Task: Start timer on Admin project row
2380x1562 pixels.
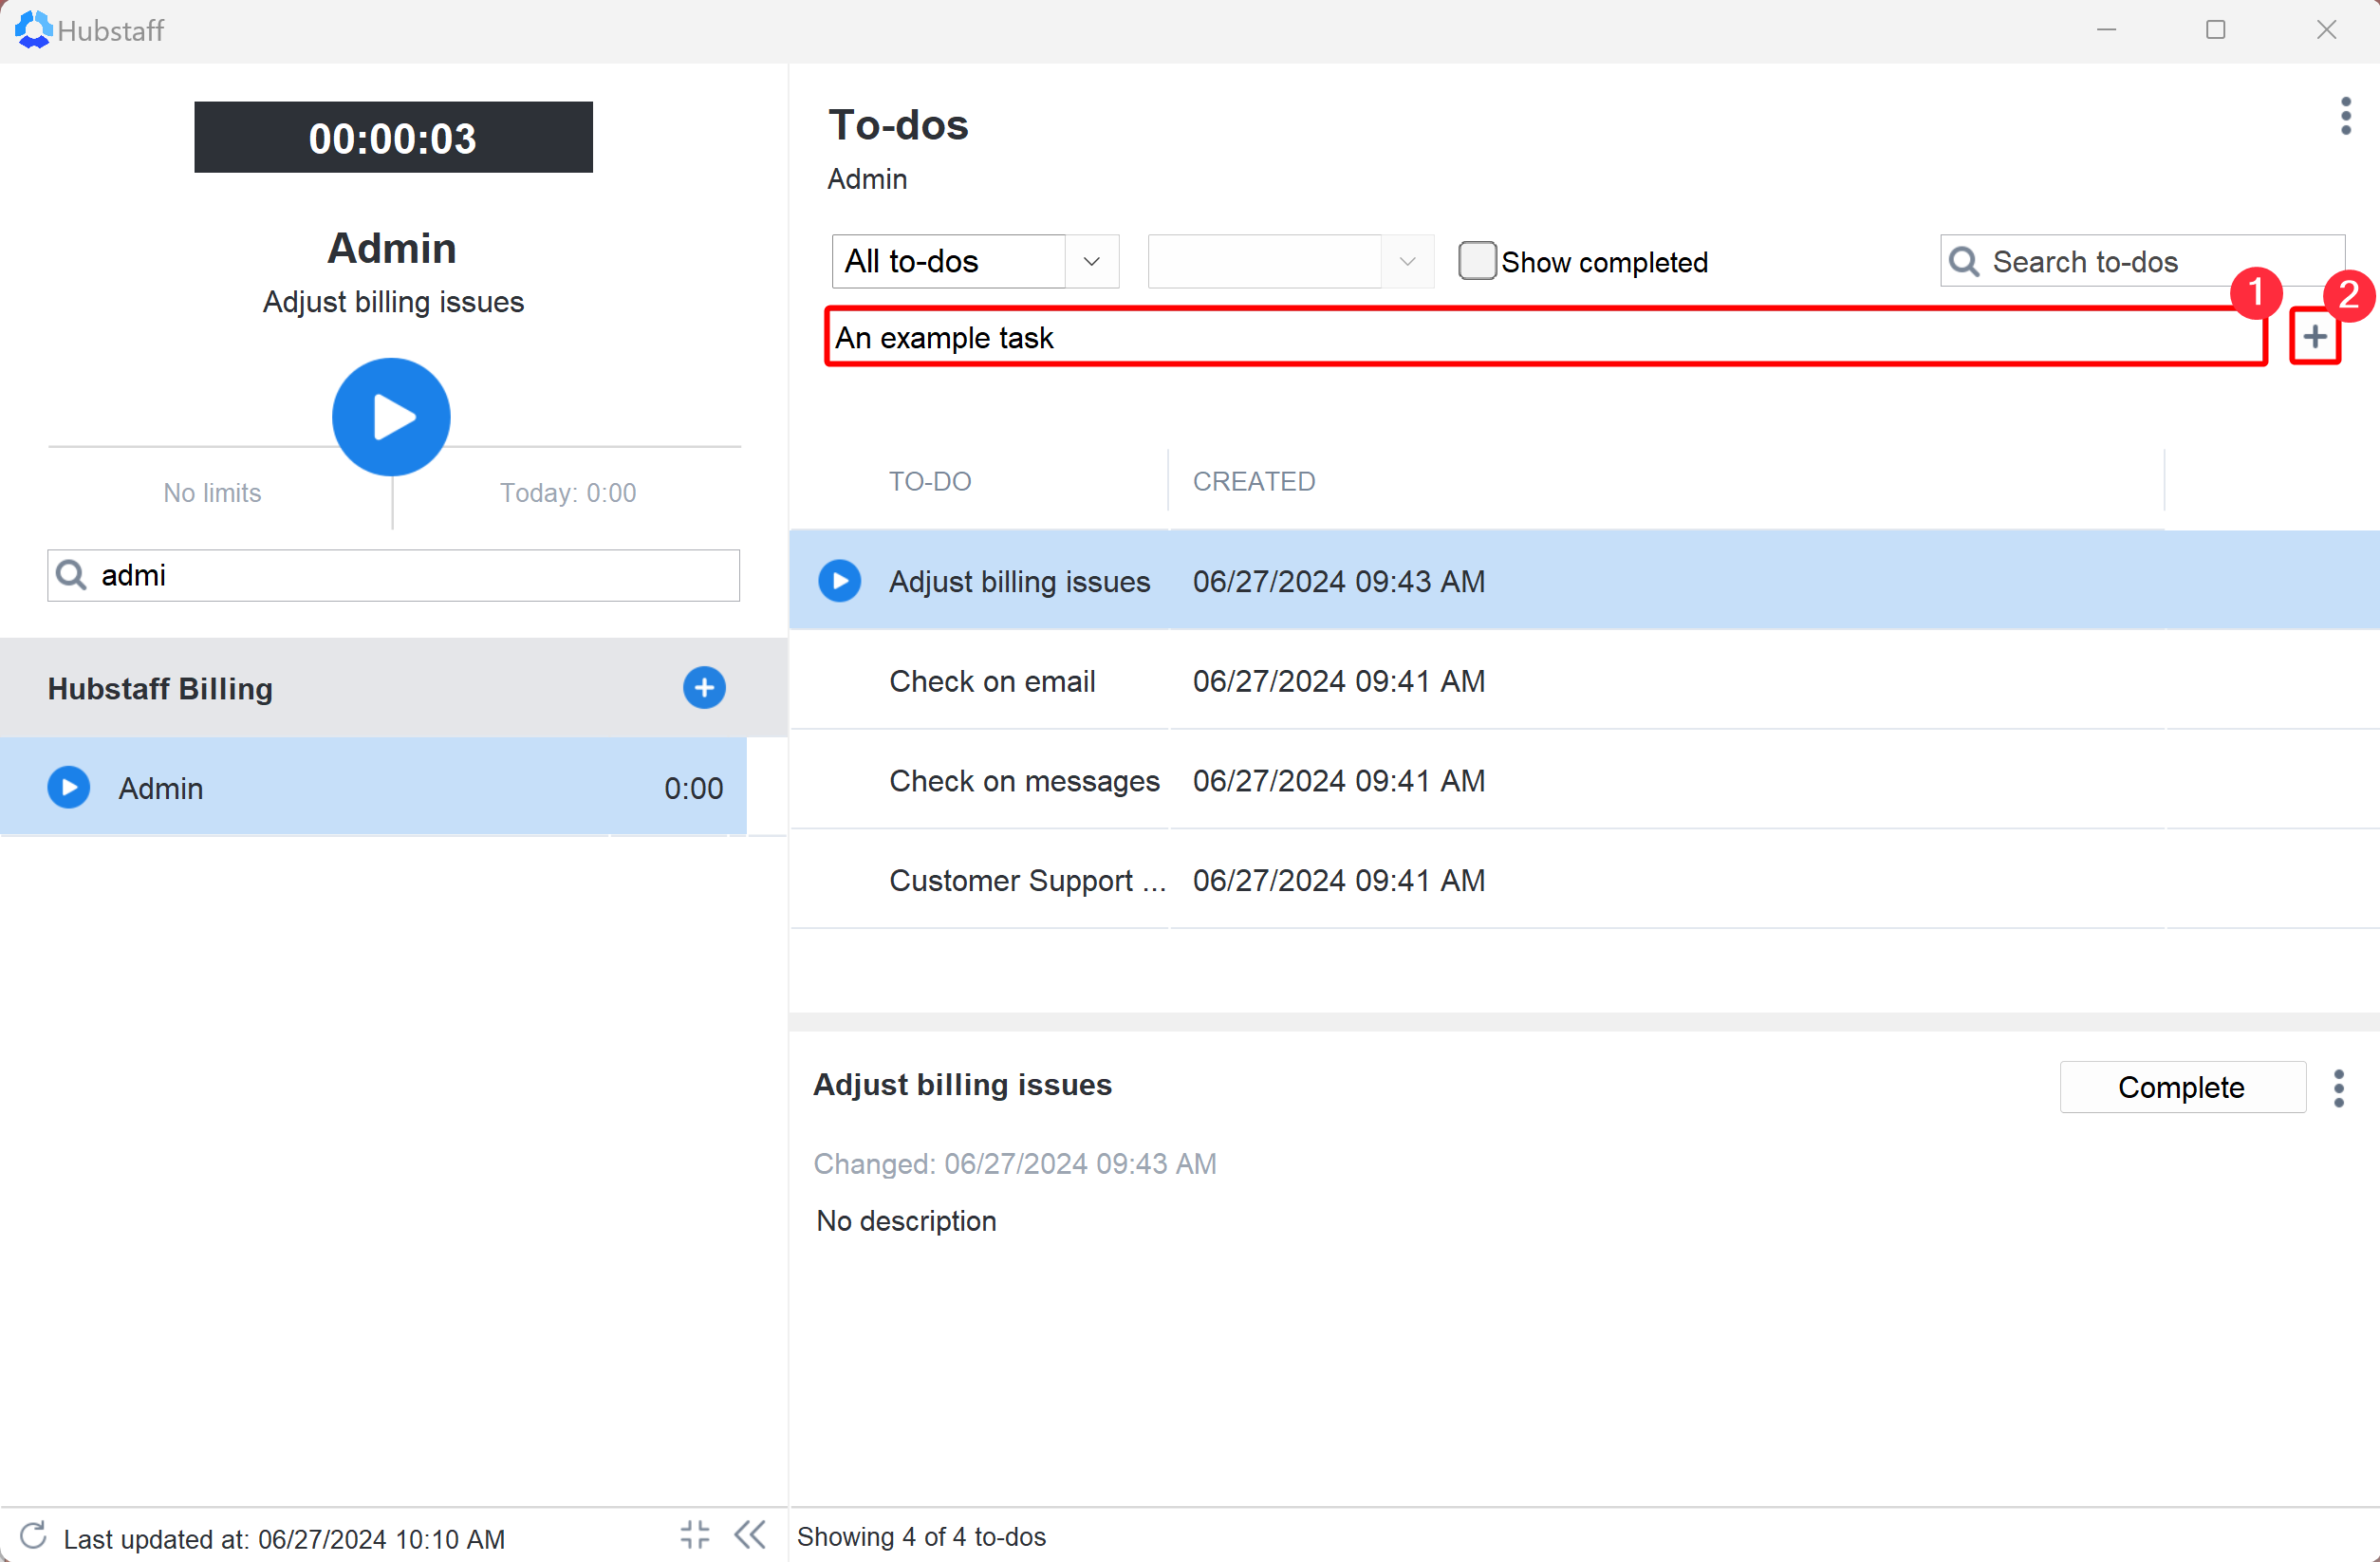Action: 69,788
